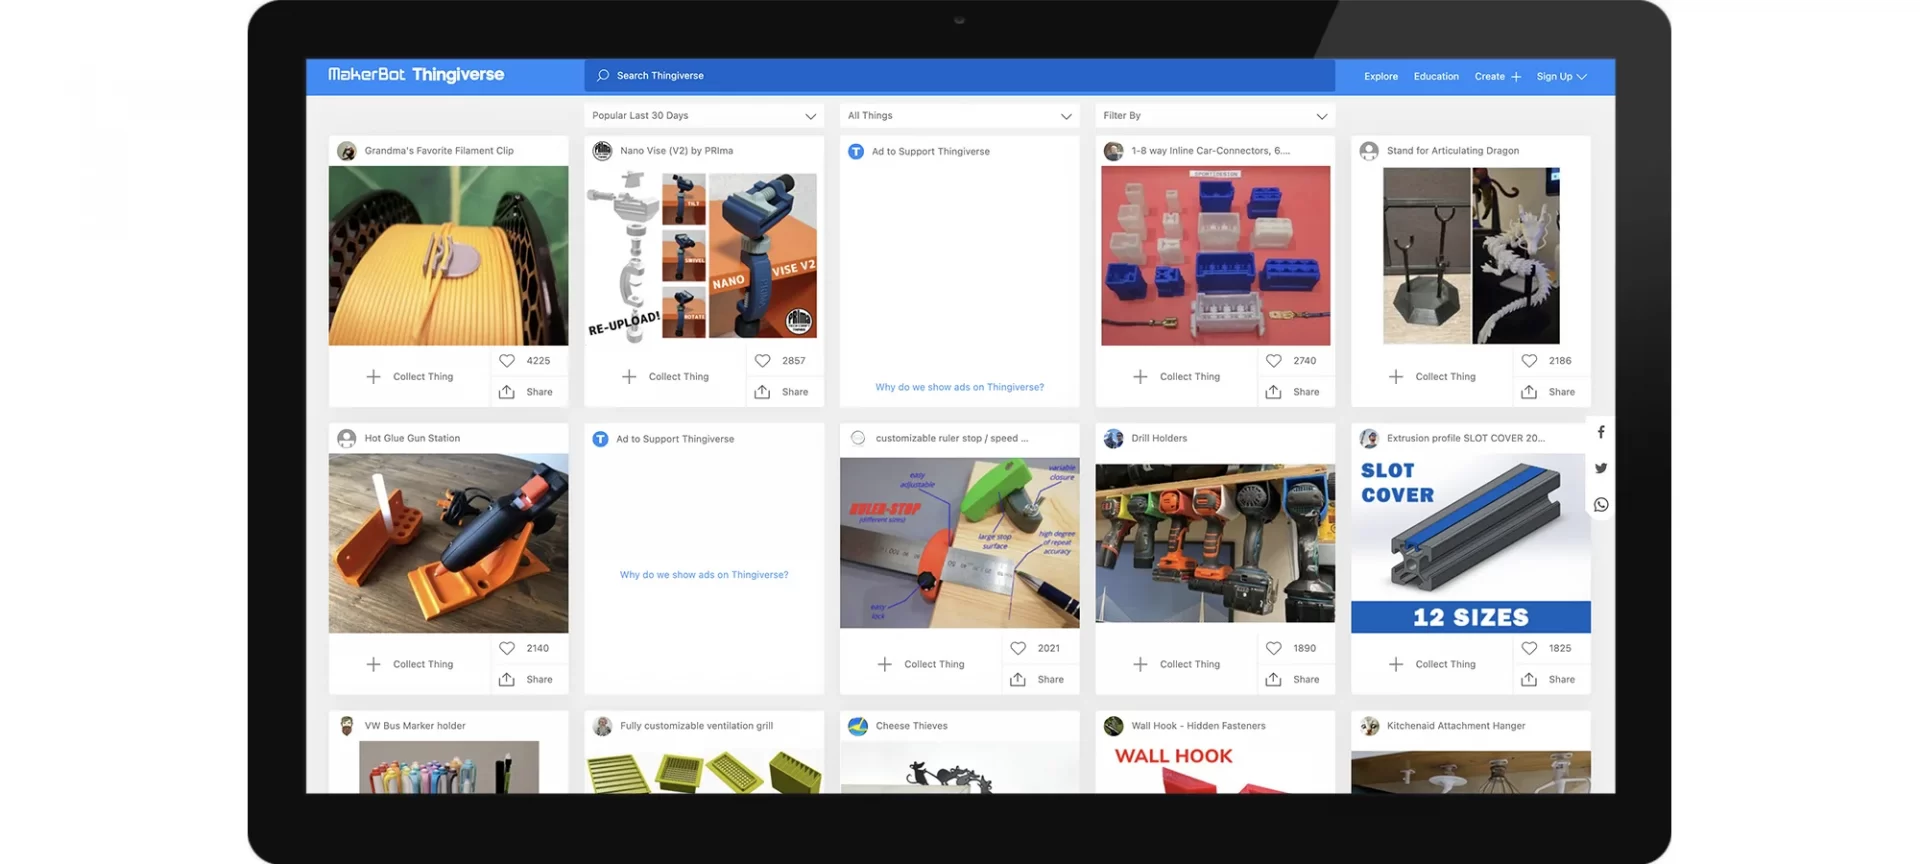Collect Thing on customizable ruler stop
Screen dimensions: 1920x864
click(921, 665)
